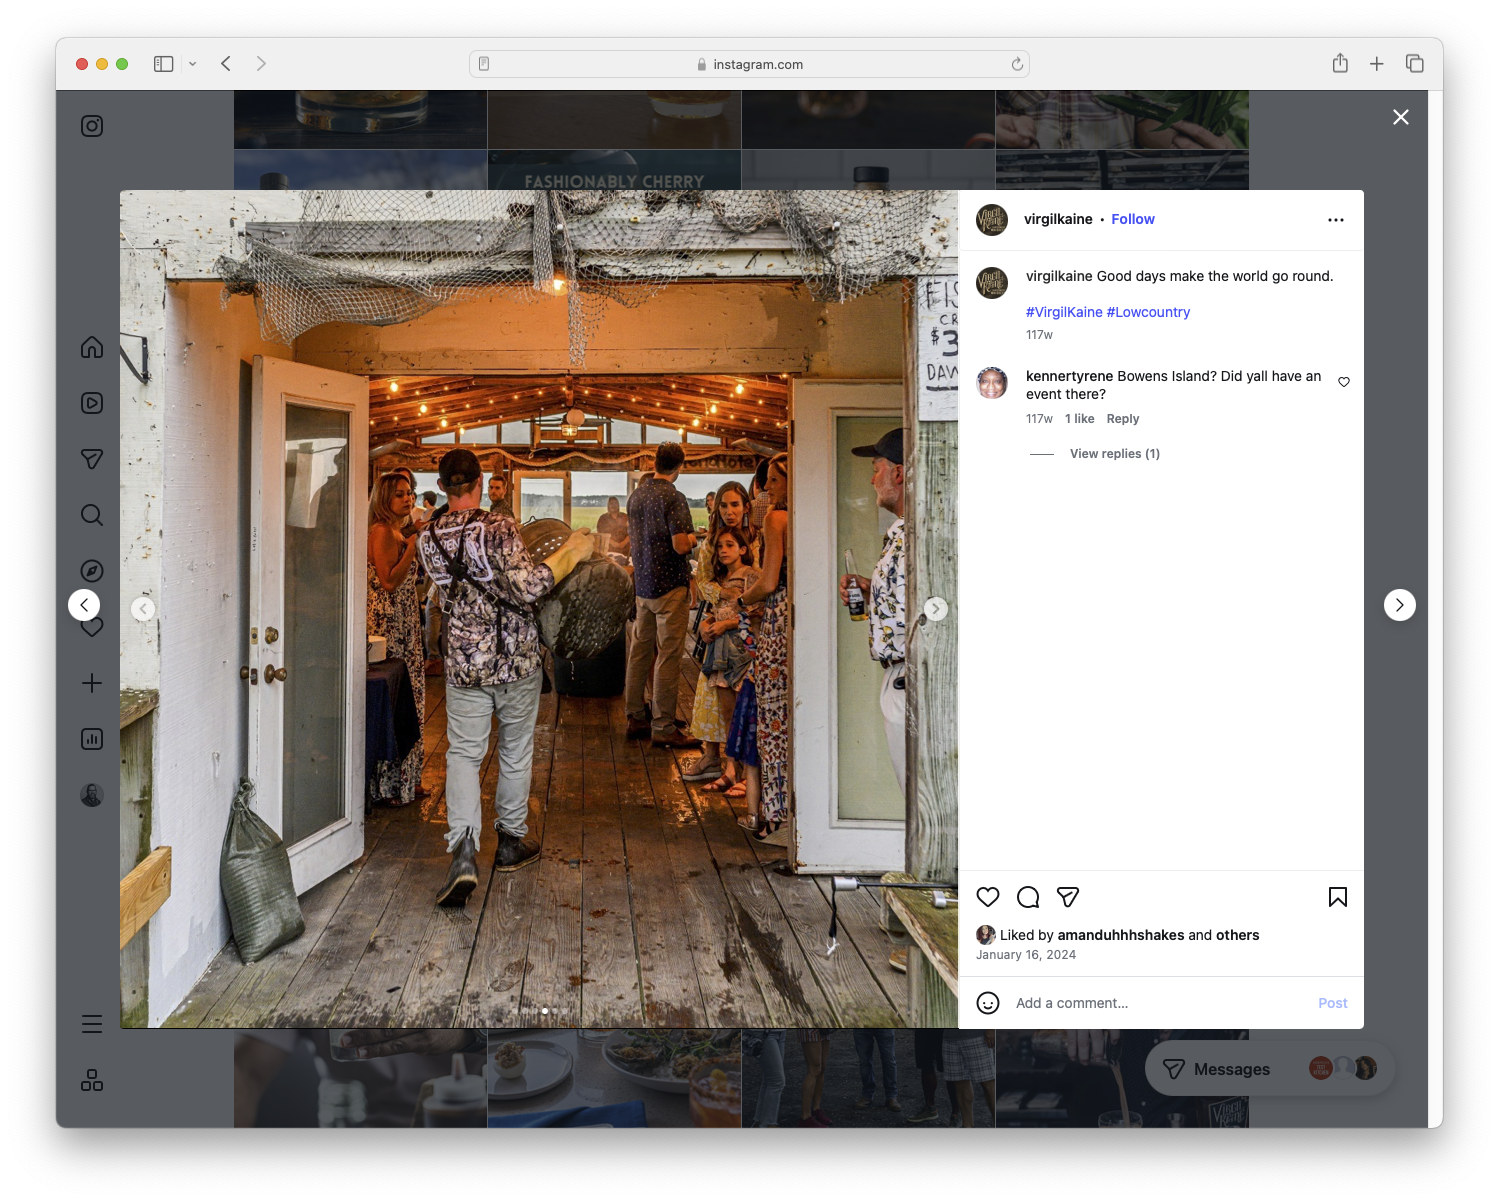This screenshot has width=1499, height=1202.
Task: Open #VirgilKaine hashtag
Action: (1064, 312)
